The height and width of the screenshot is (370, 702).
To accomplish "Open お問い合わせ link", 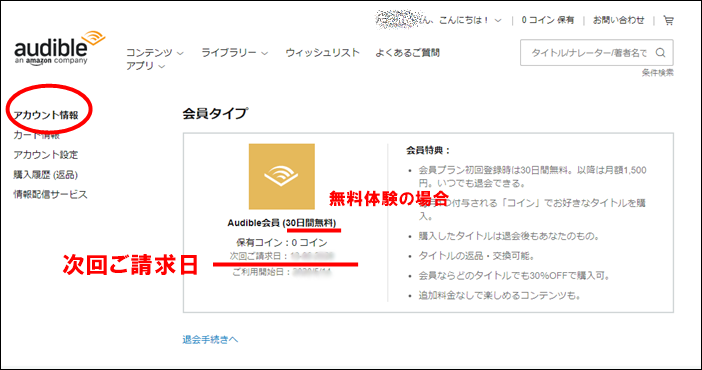I will point(619,20).
